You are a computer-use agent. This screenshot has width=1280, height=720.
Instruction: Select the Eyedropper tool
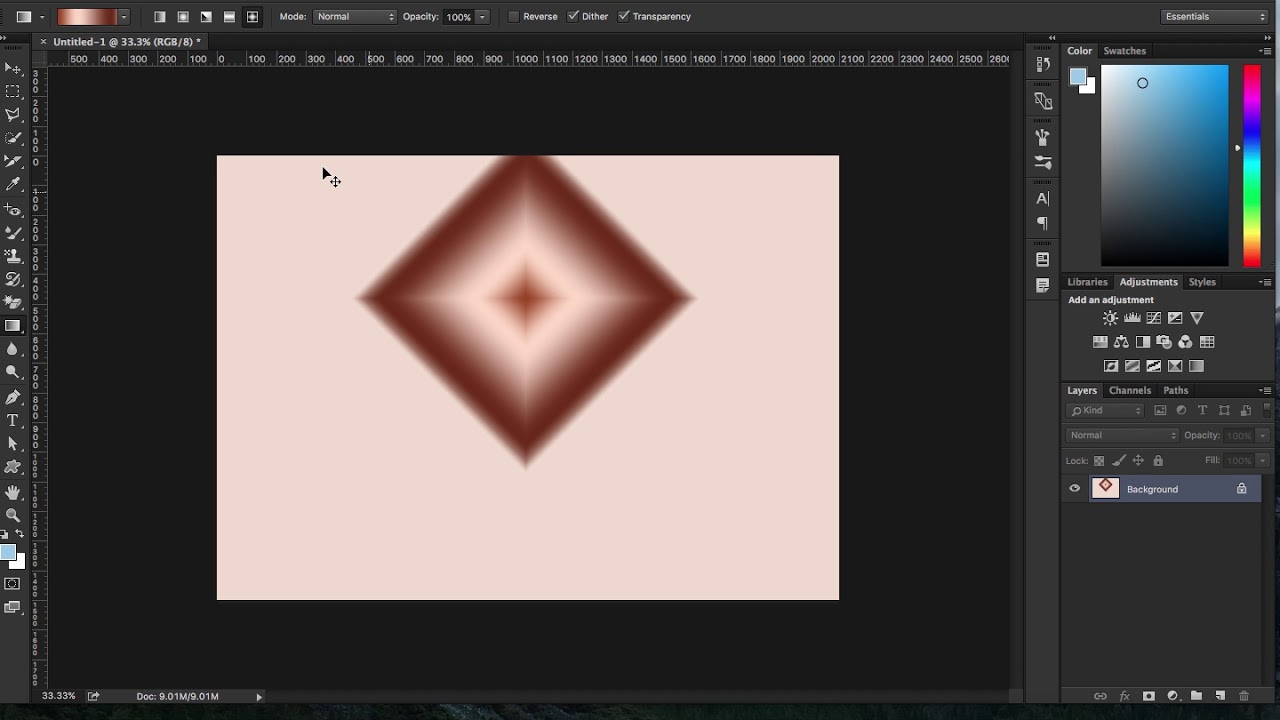pyautogui.click(x=13, y=184)
